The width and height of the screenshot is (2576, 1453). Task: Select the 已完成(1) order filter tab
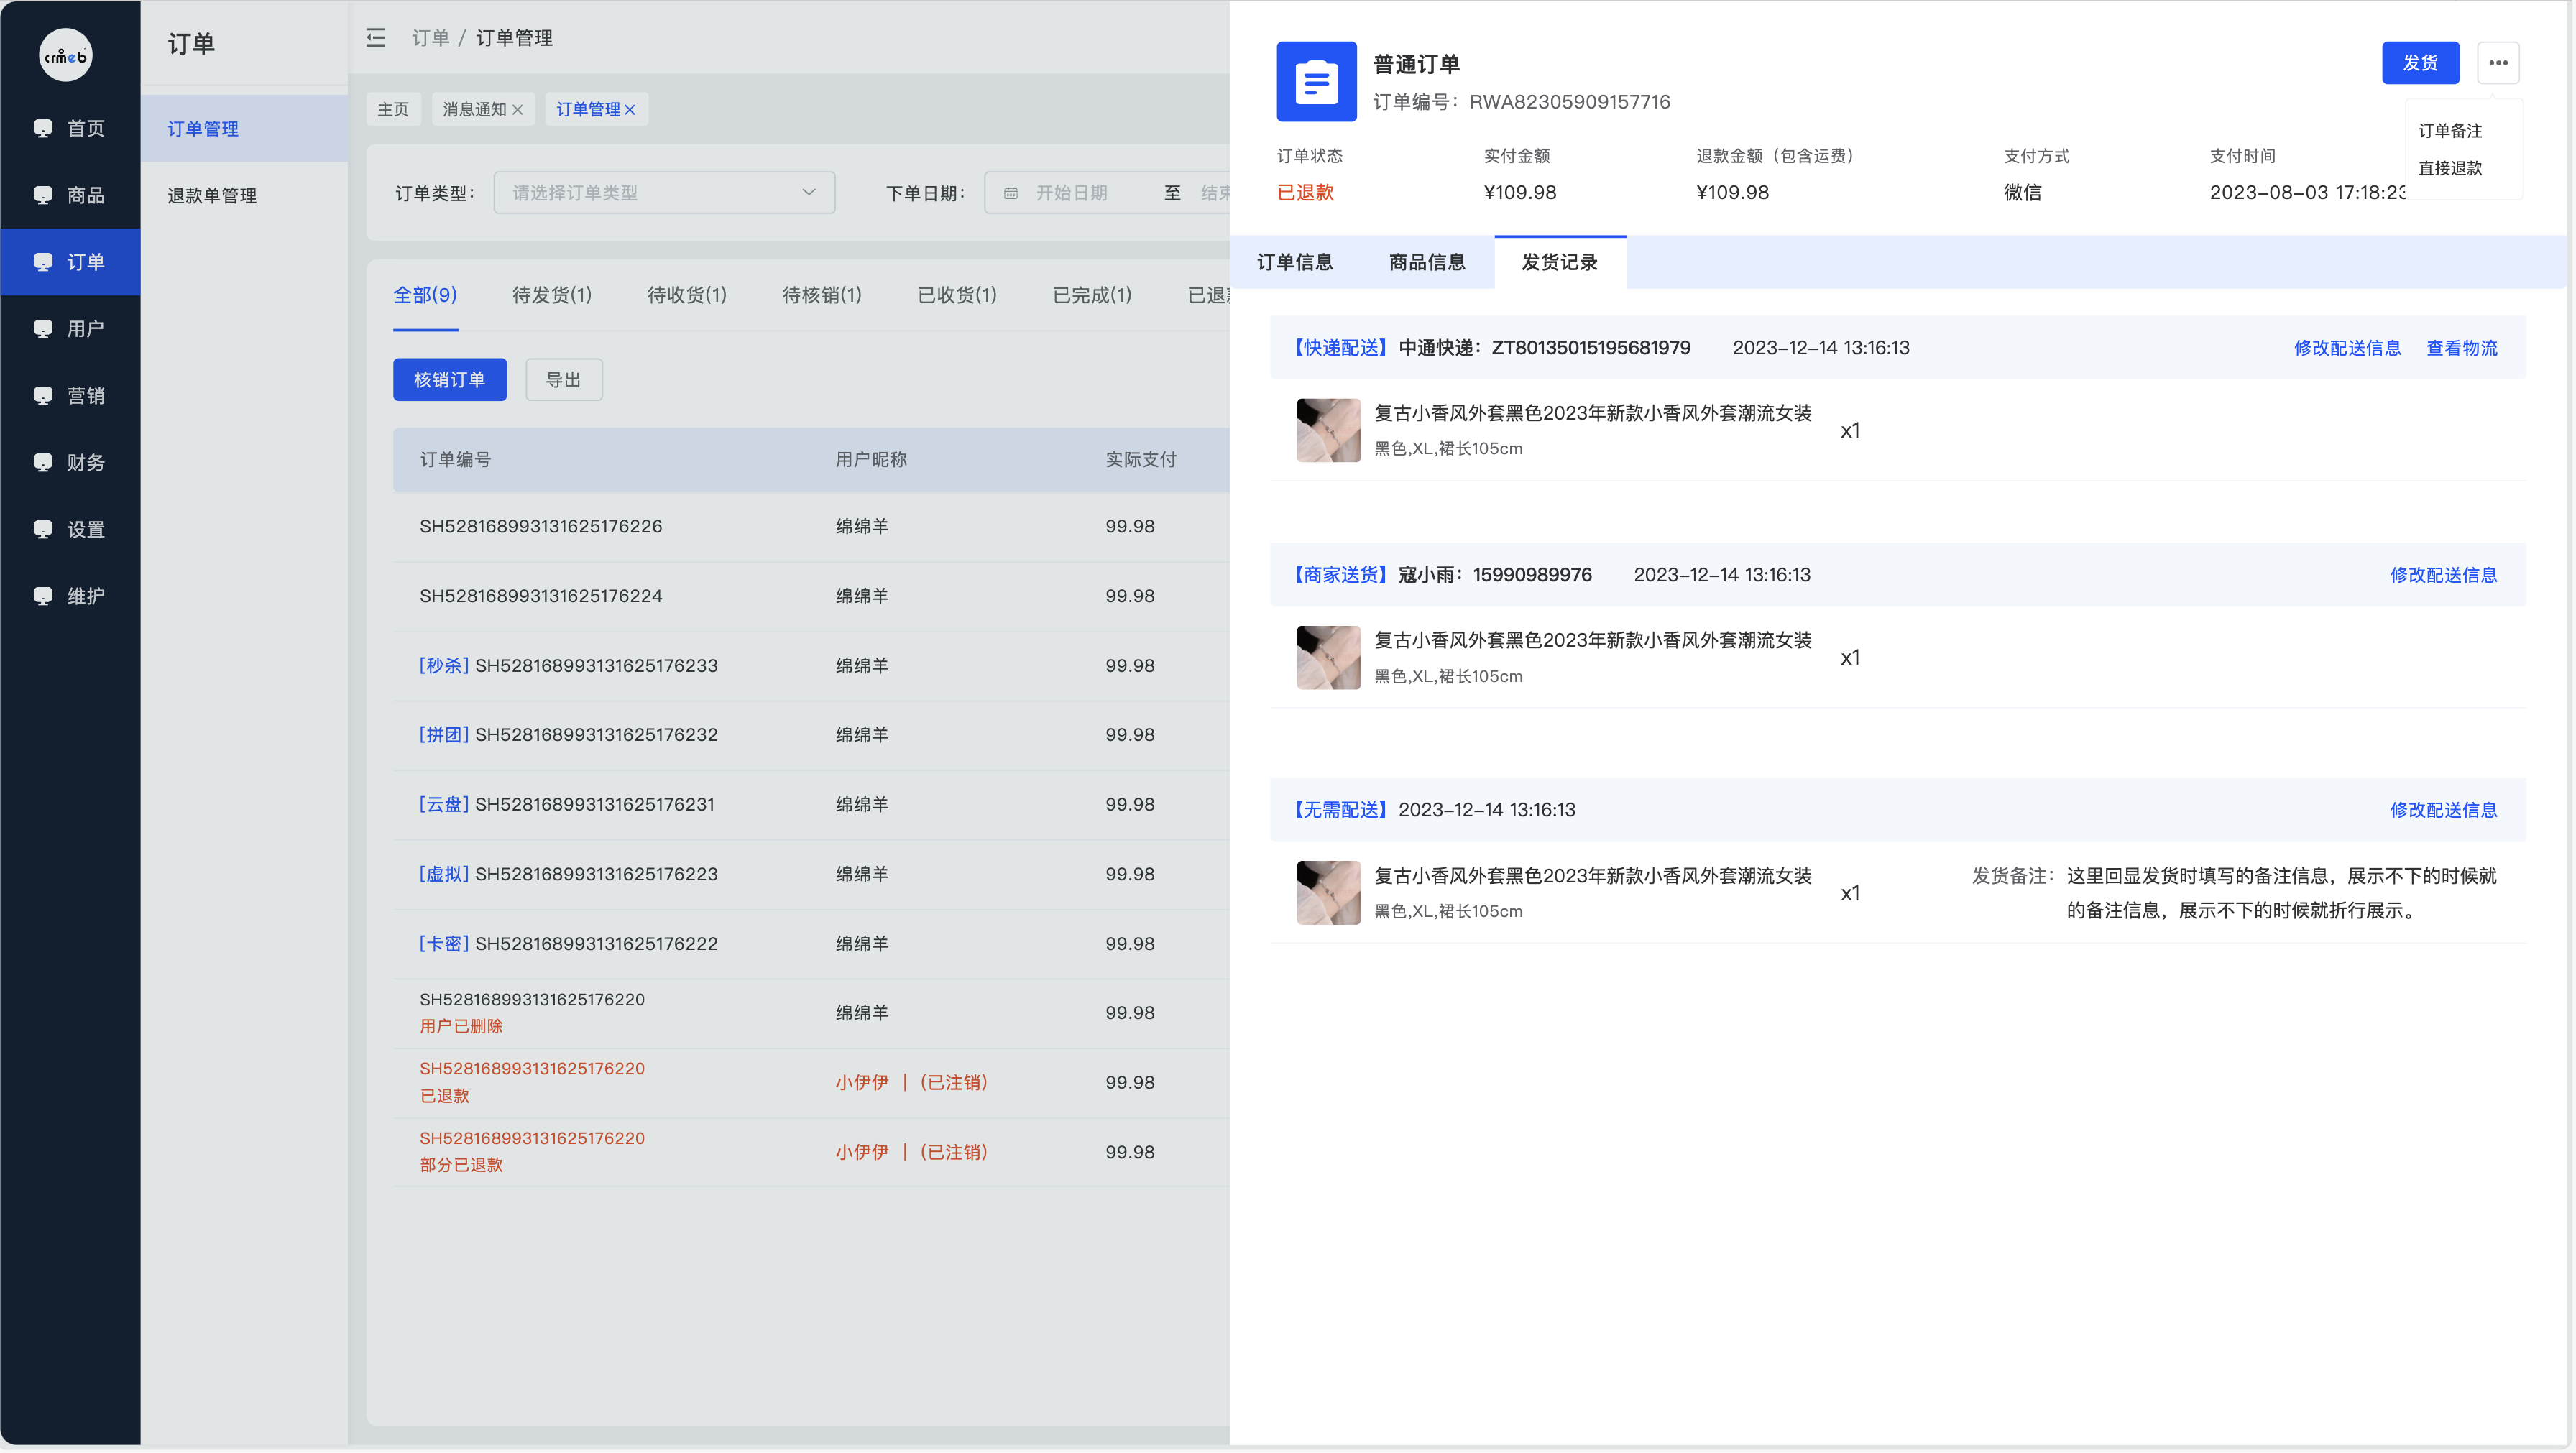coord(1092,295)
